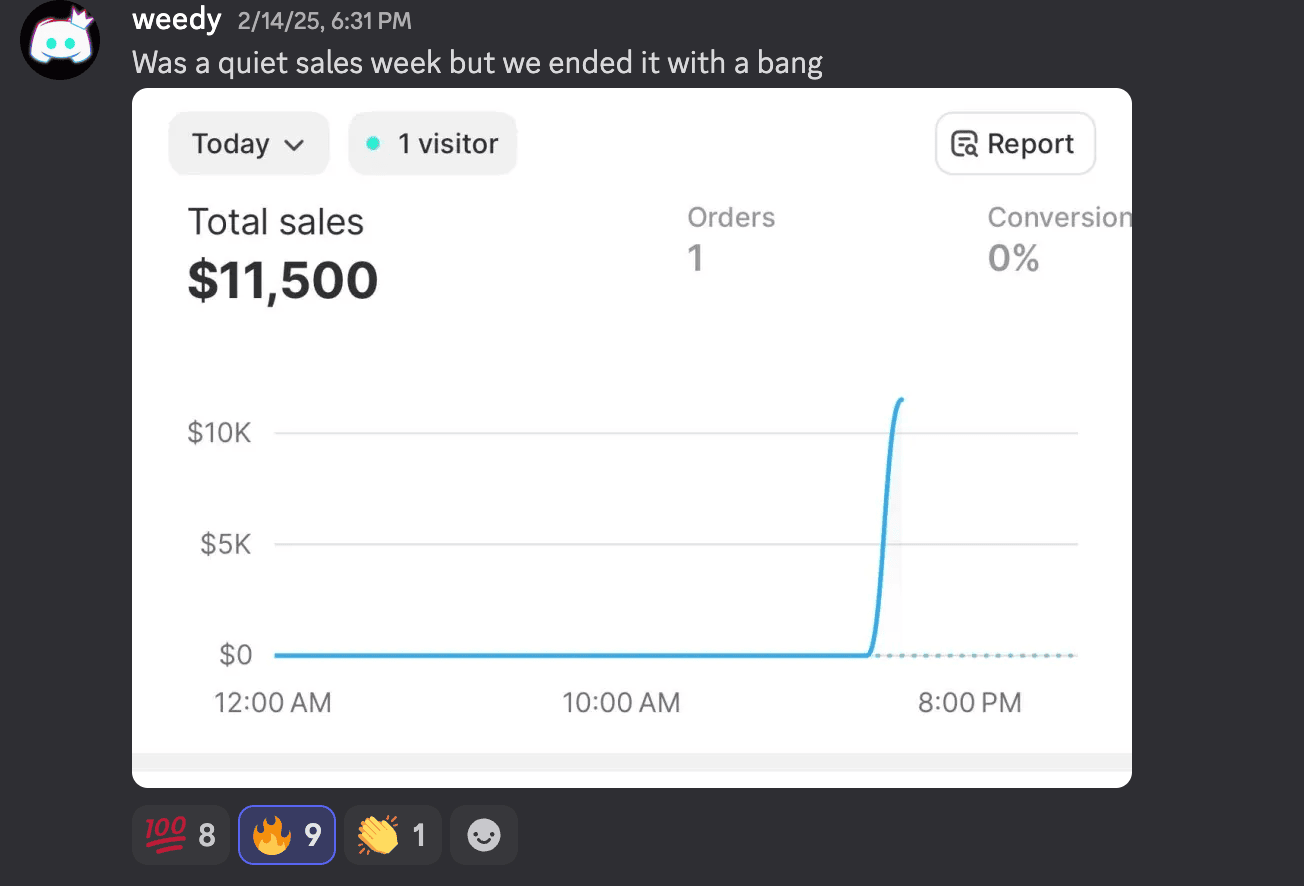The width and height of the screenshot is (1304, 886).
Task: Click the sales line peak on chart
Action: [x=901, y=400]
